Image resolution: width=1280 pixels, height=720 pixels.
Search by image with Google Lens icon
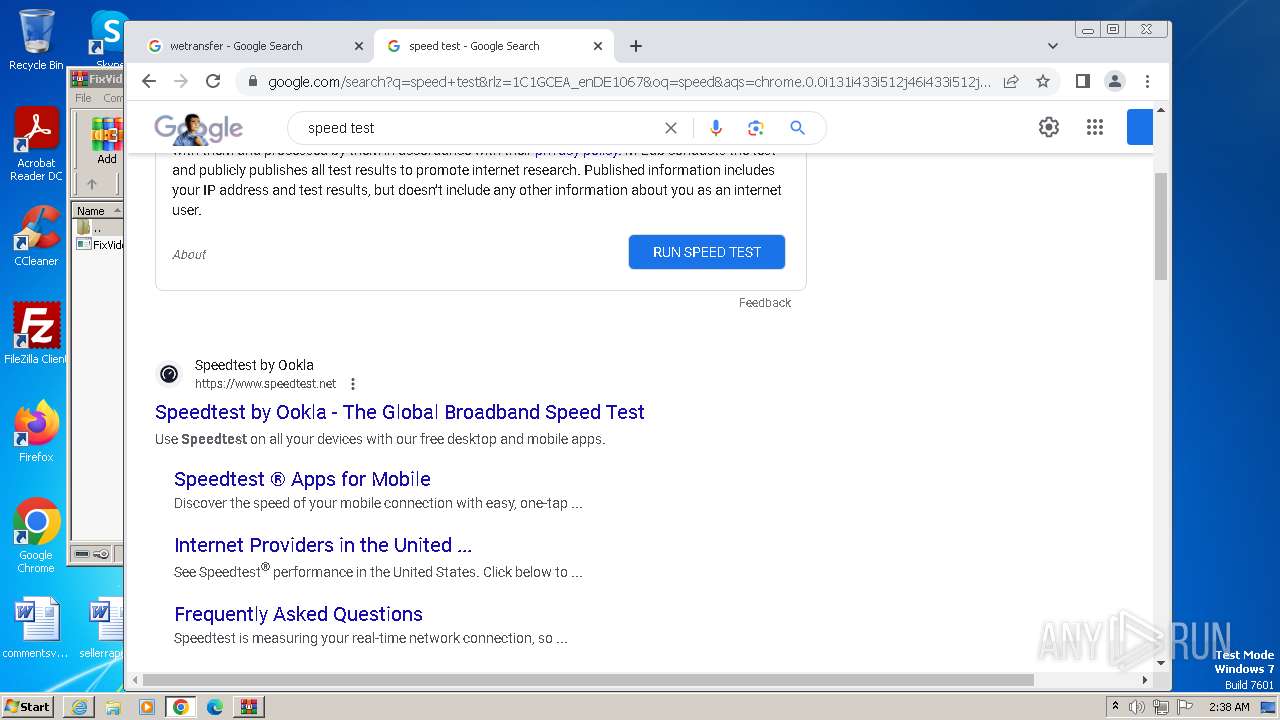coord(755,128)
